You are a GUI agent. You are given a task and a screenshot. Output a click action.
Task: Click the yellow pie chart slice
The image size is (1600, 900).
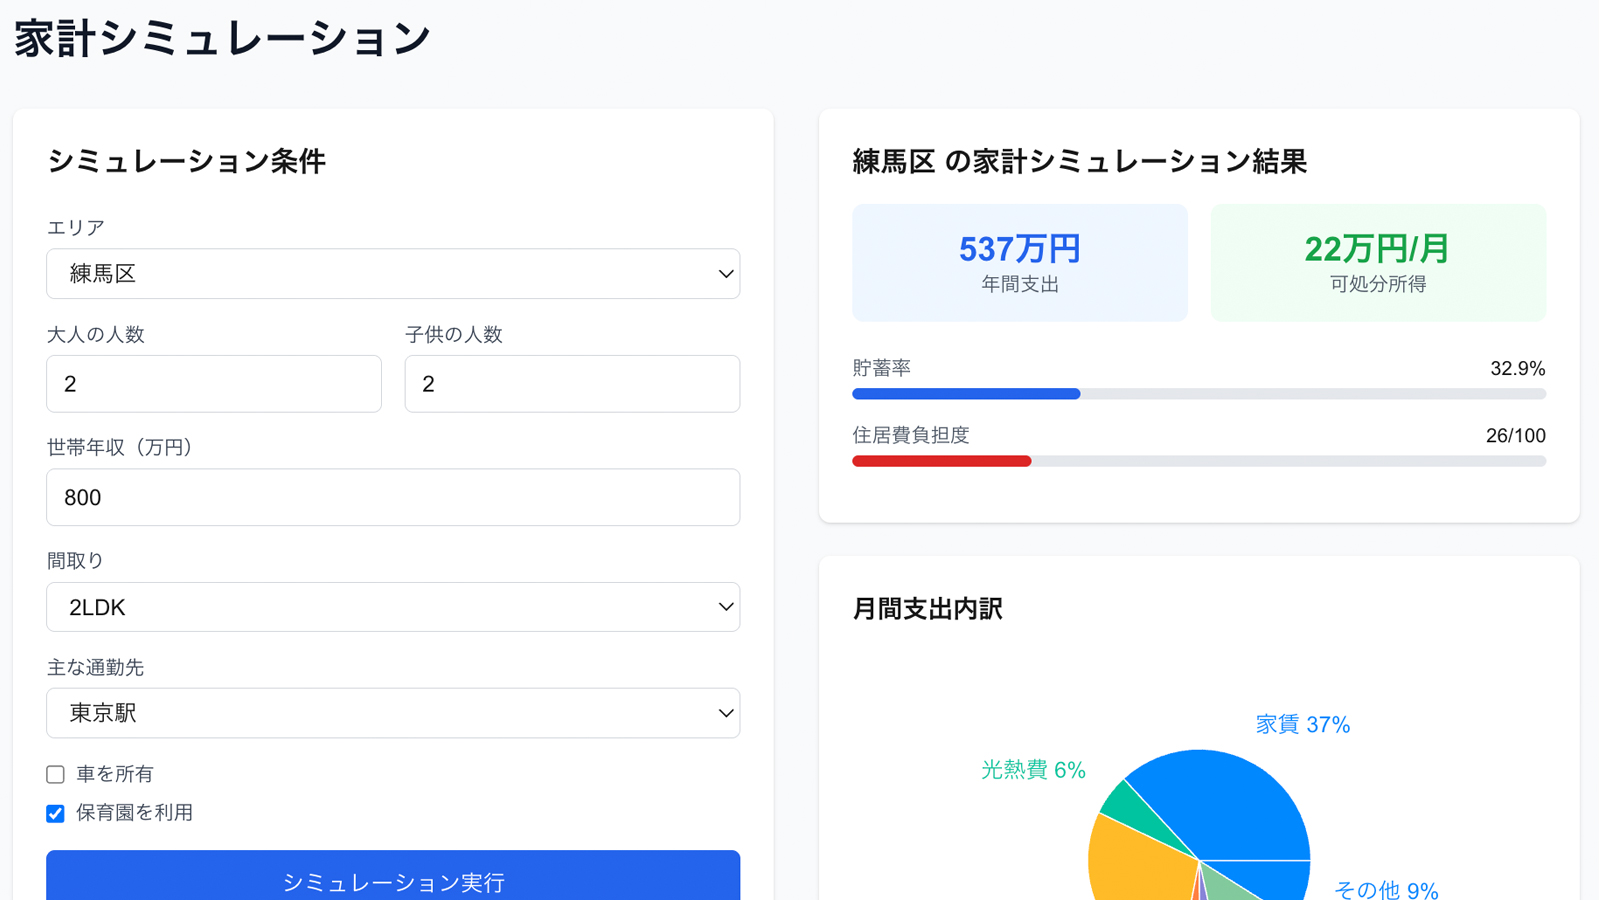click(1135, 860)
